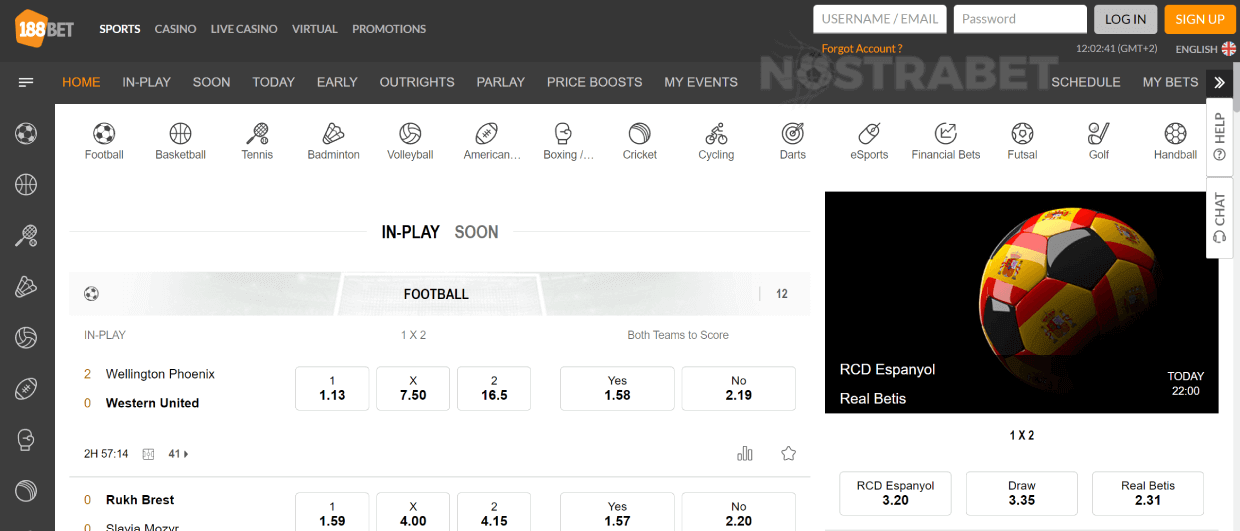Open PROMOTIONS in top menu
Viewport: 1240px width, 531px height.
point(389,29)
